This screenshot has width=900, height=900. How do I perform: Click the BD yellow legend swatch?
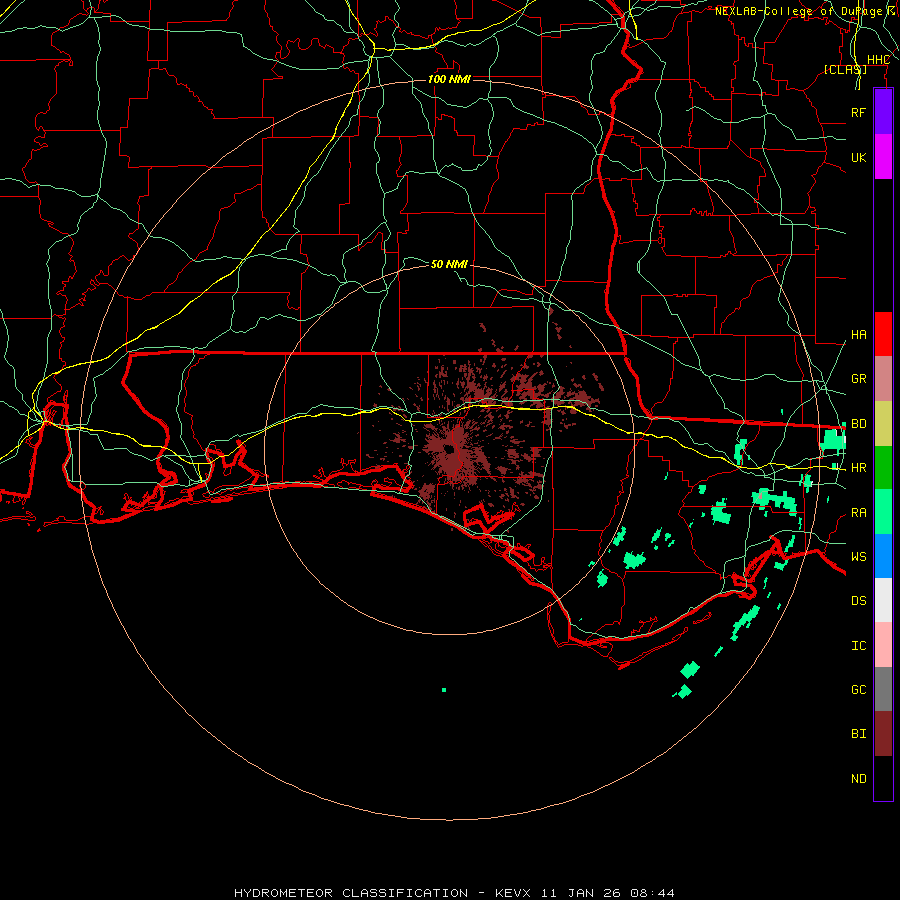click(x=883, y=424)
